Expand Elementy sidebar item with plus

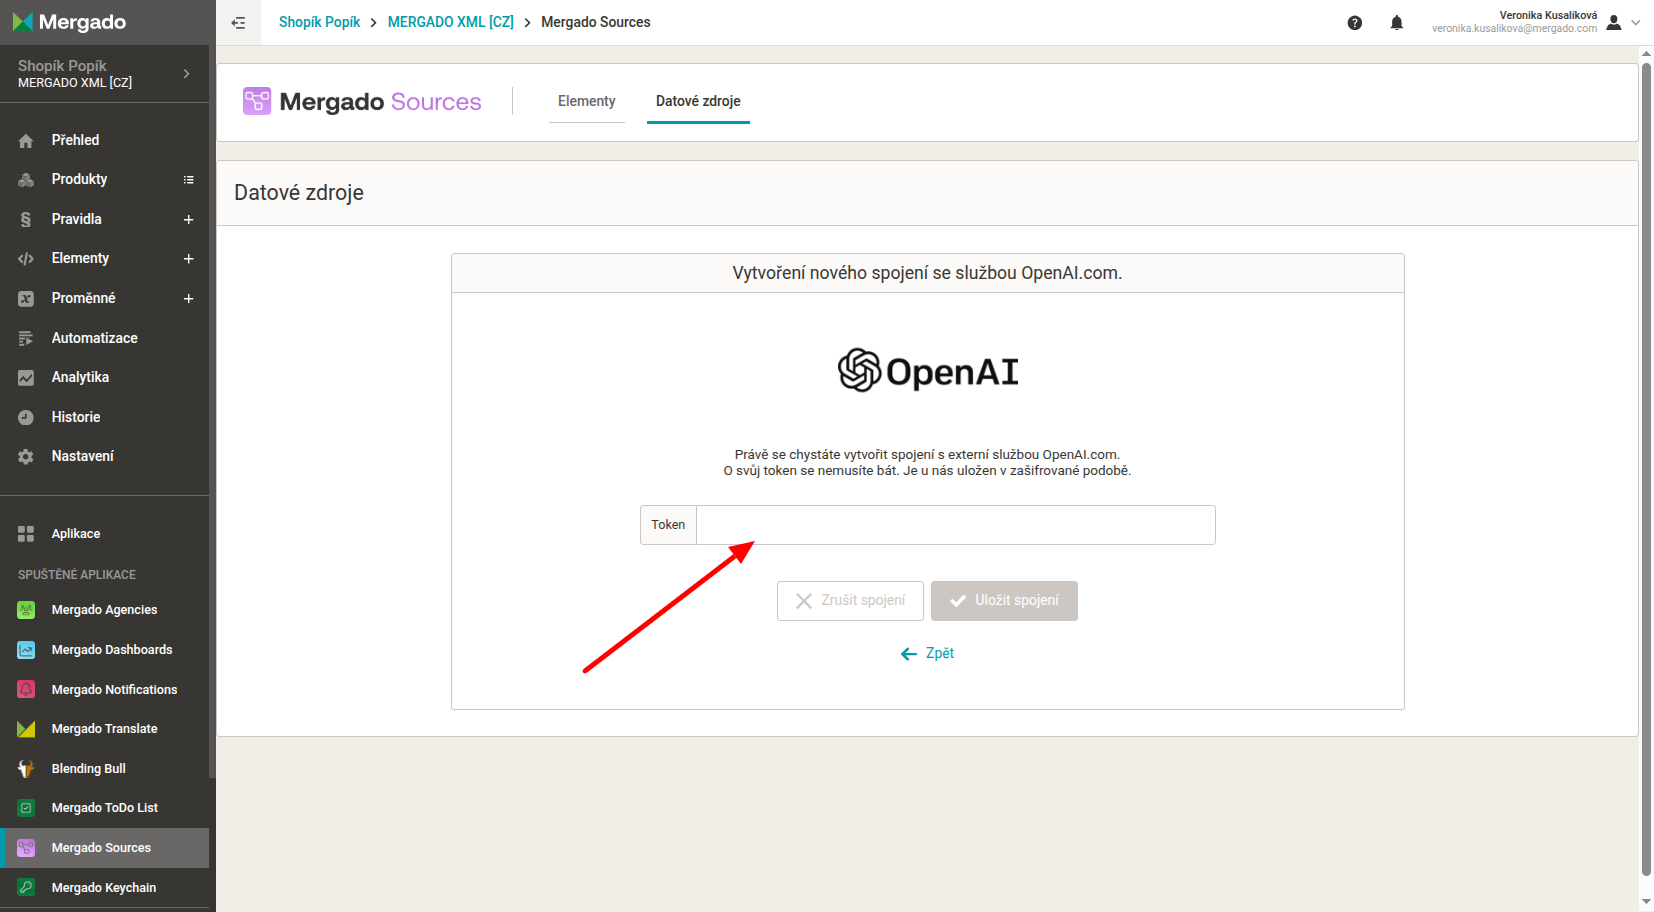[188, 259]
